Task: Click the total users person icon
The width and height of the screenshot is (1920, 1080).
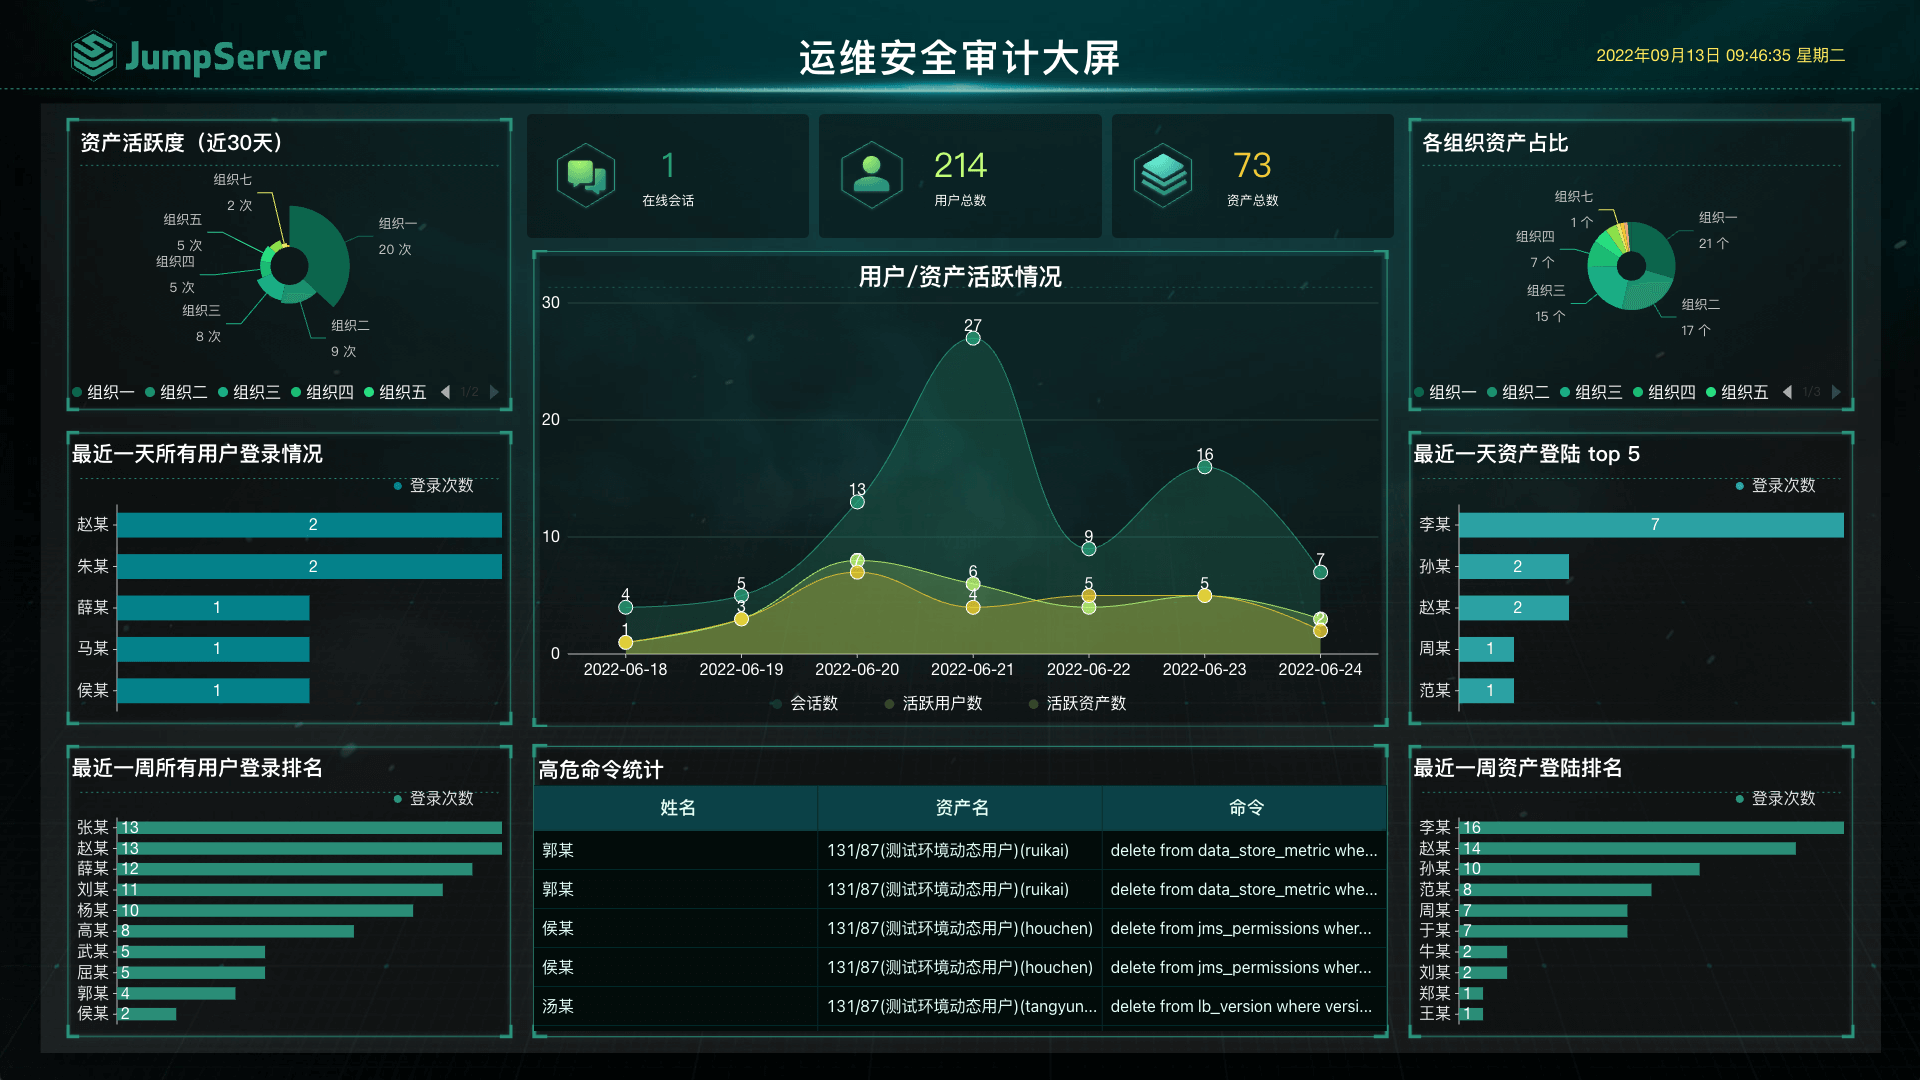Action: 872,175
